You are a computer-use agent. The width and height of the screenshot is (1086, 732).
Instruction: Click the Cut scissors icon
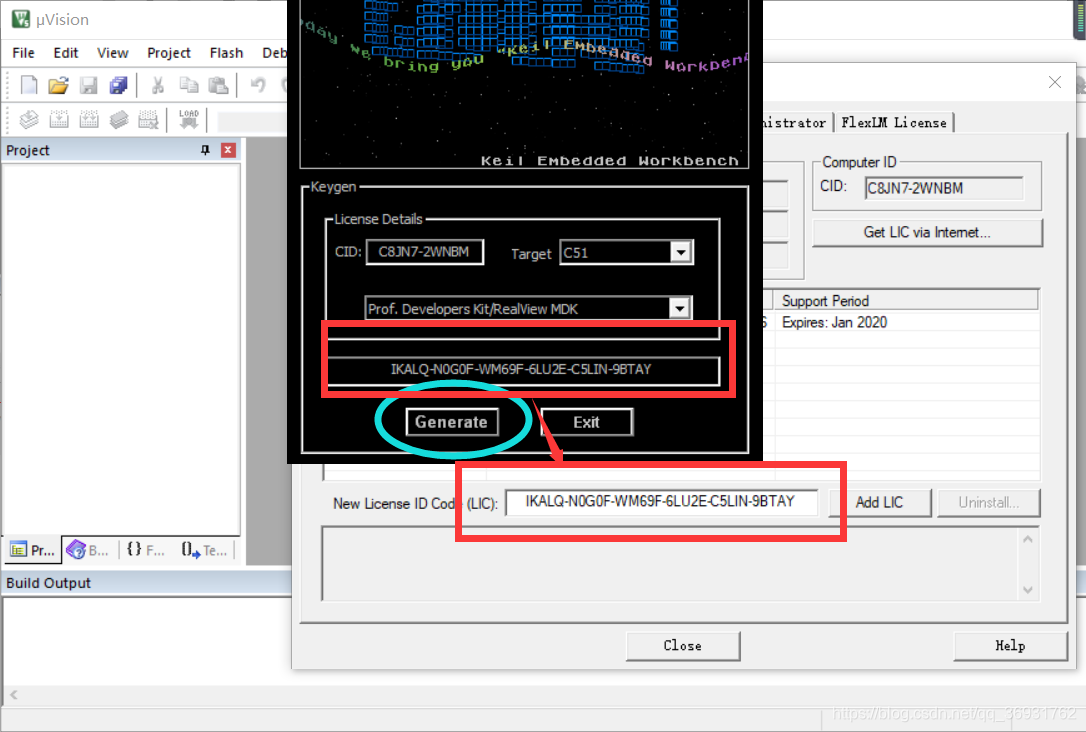click(x=158, y=85)
